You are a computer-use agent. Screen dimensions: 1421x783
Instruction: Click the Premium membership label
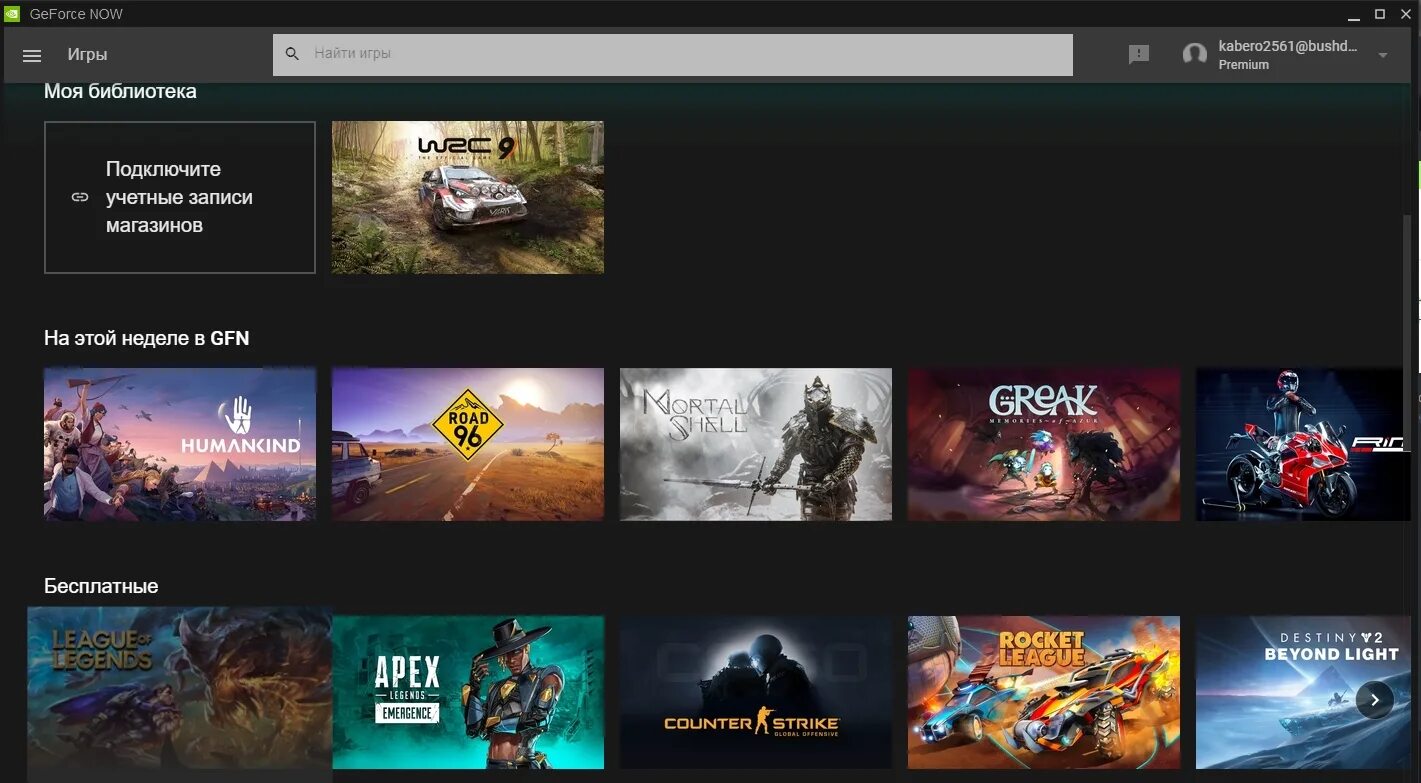pyautogui.click(x=1243, y=65)
